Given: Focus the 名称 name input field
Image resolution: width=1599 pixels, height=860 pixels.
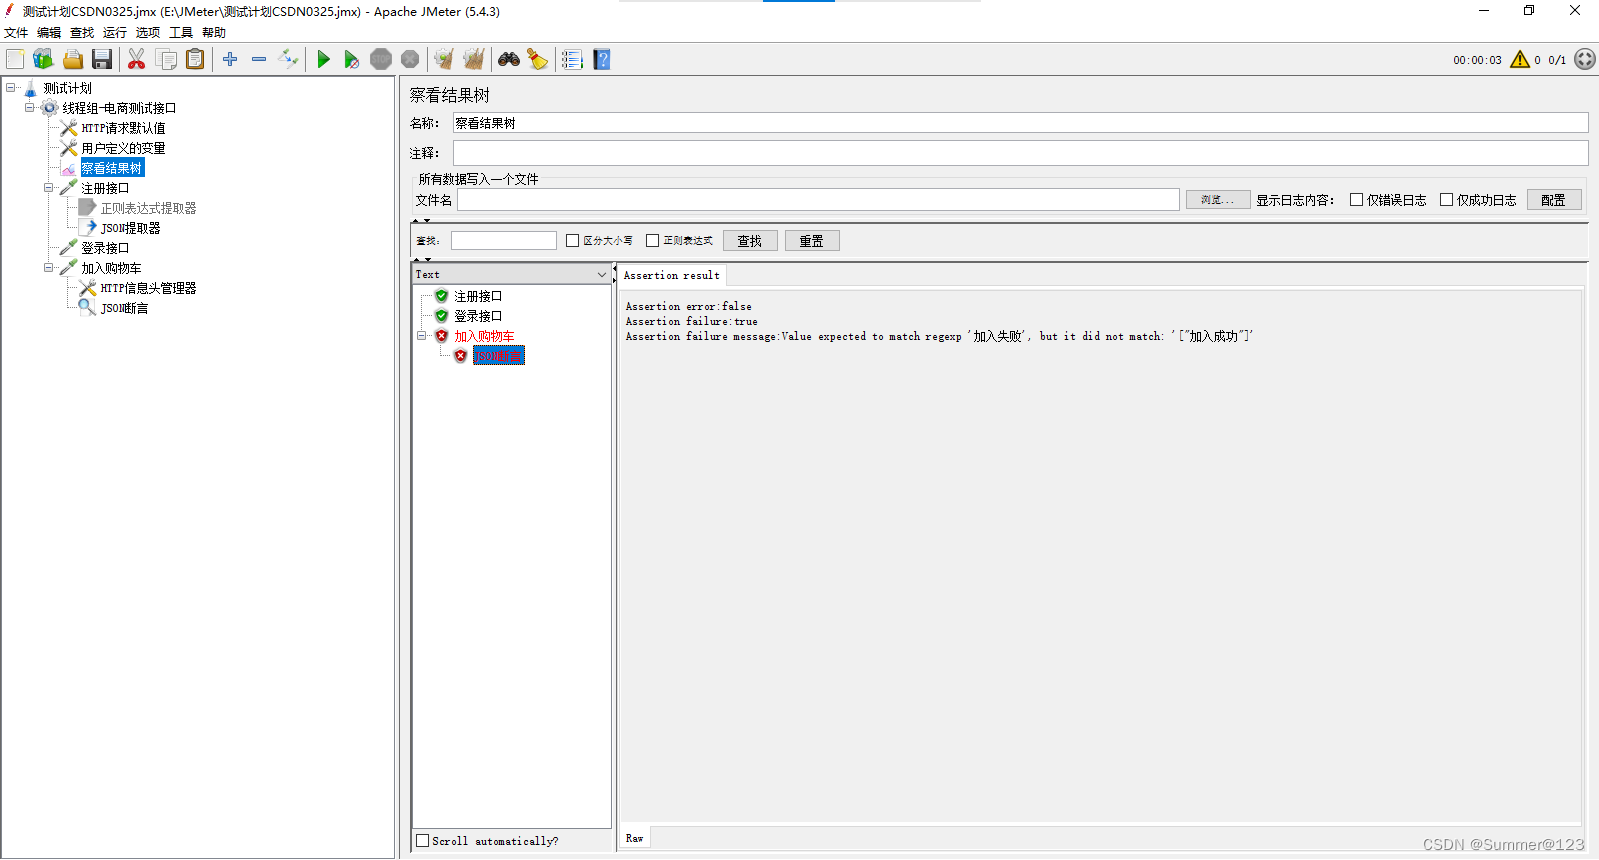Looking at the screenshot, I should (x=1020, y=123).
